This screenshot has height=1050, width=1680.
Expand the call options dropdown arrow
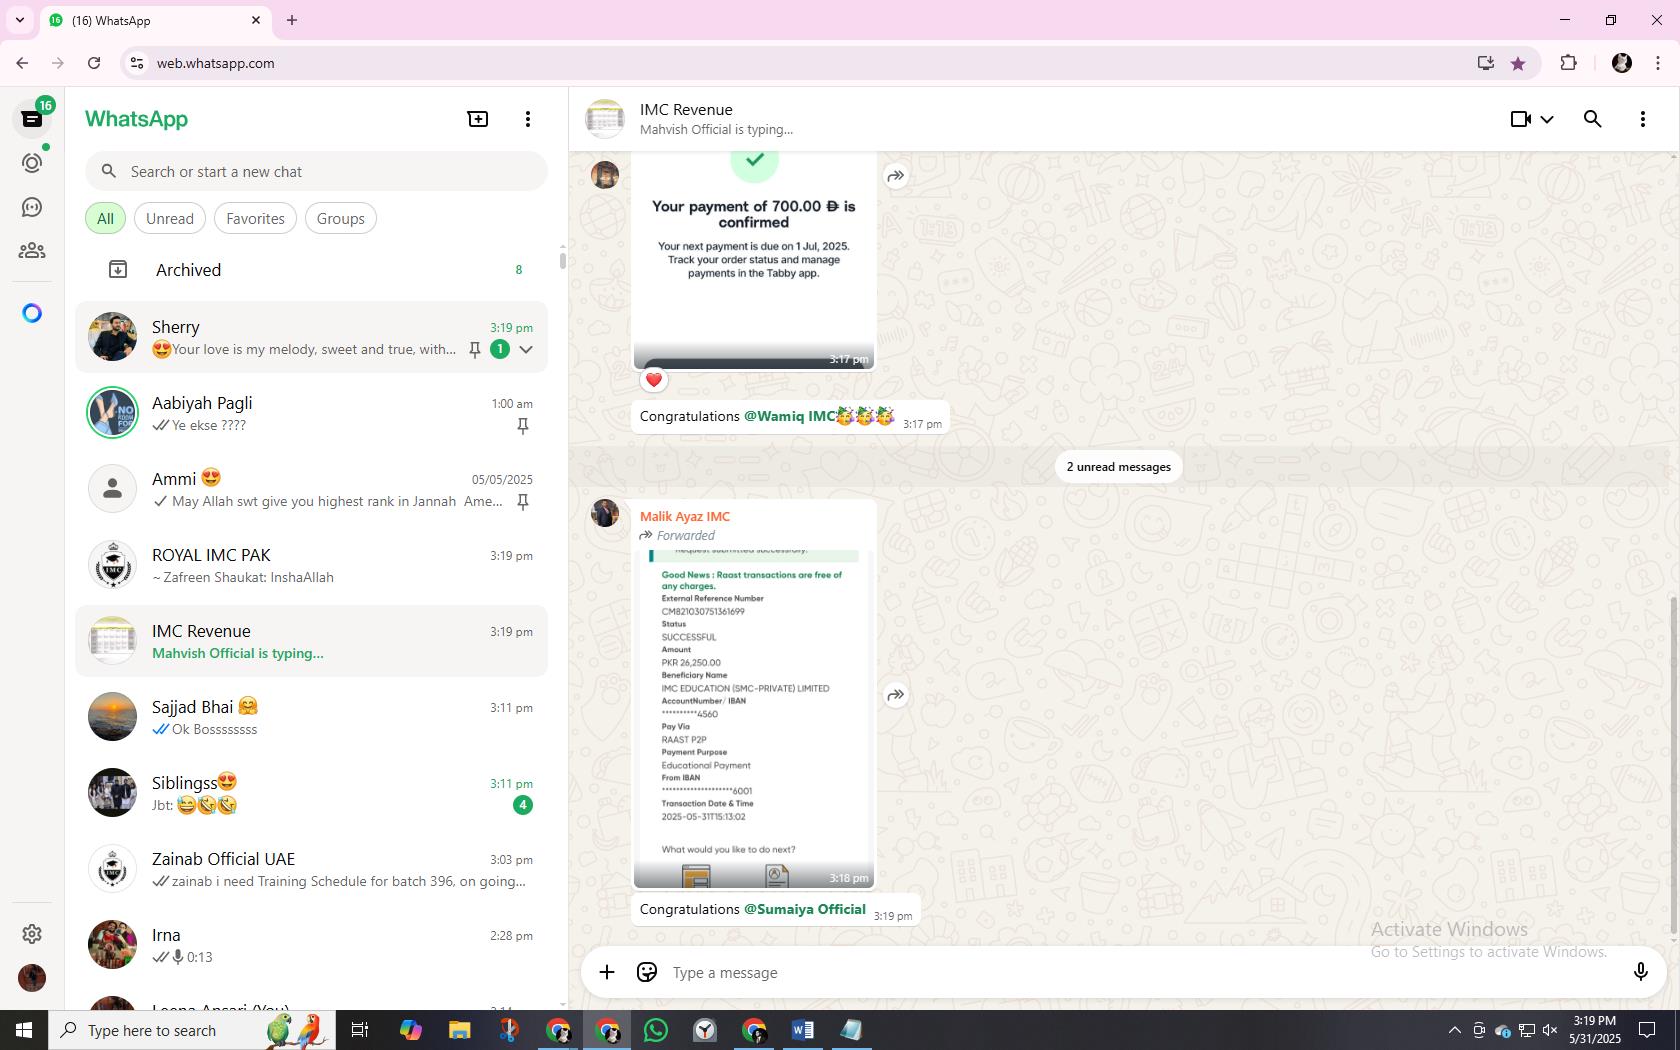1547,119
